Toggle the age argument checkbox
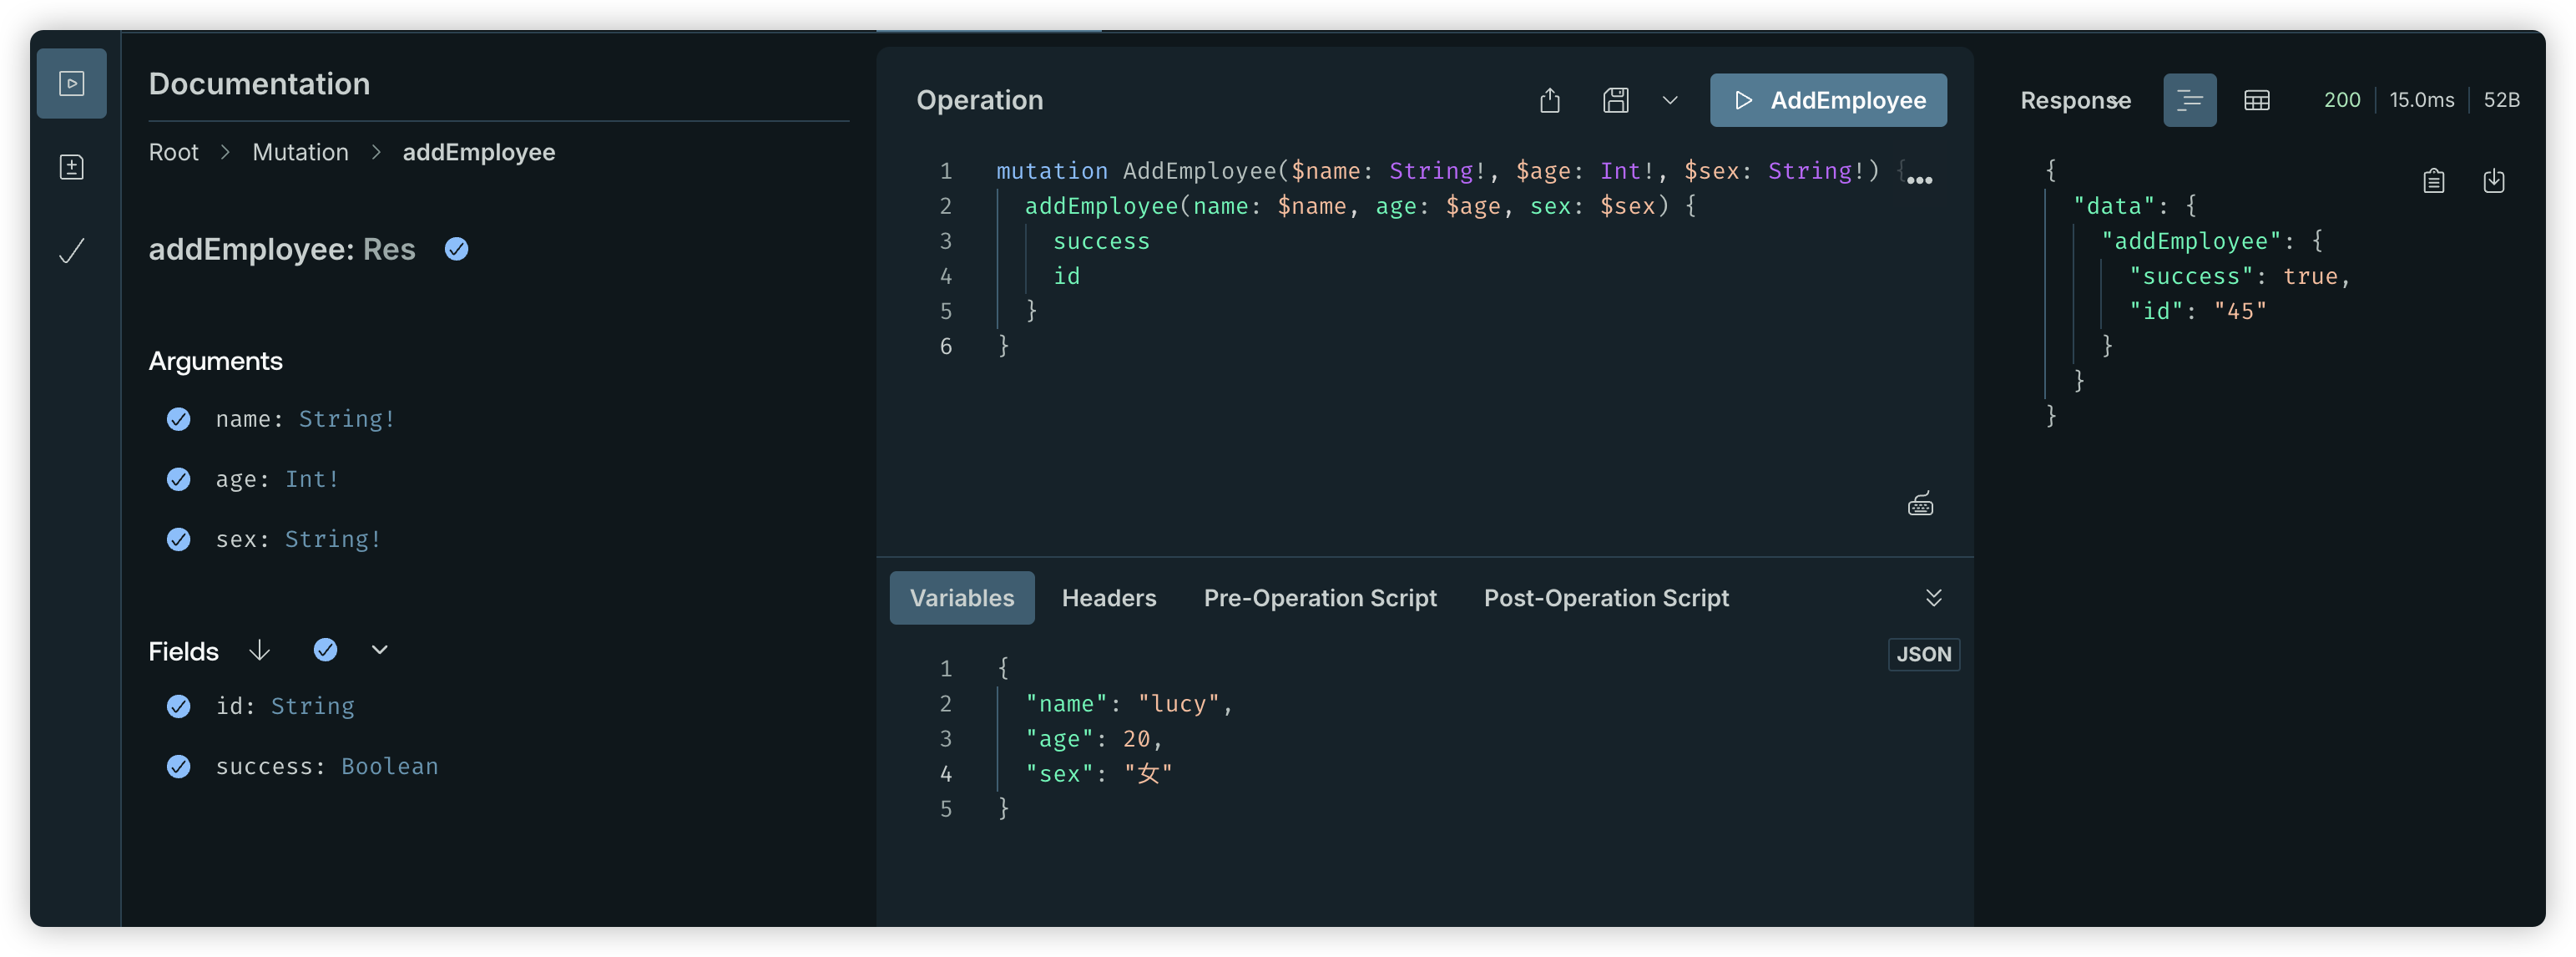Viewport: 2576px width, 957px height. pos(179,479)
